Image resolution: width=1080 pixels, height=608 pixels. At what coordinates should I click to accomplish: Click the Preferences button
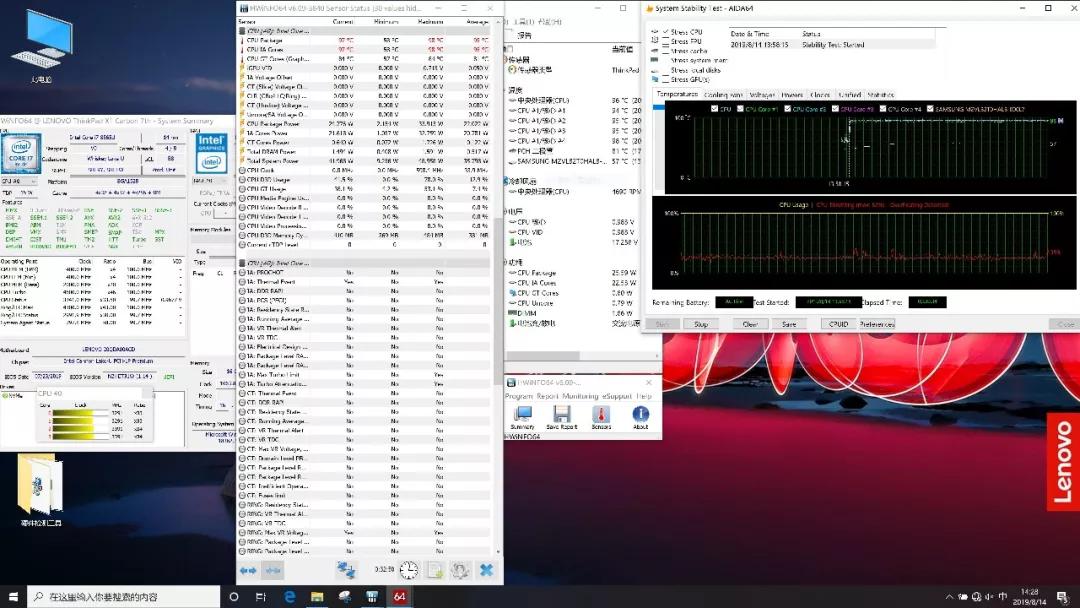click(x=876, y=324)
